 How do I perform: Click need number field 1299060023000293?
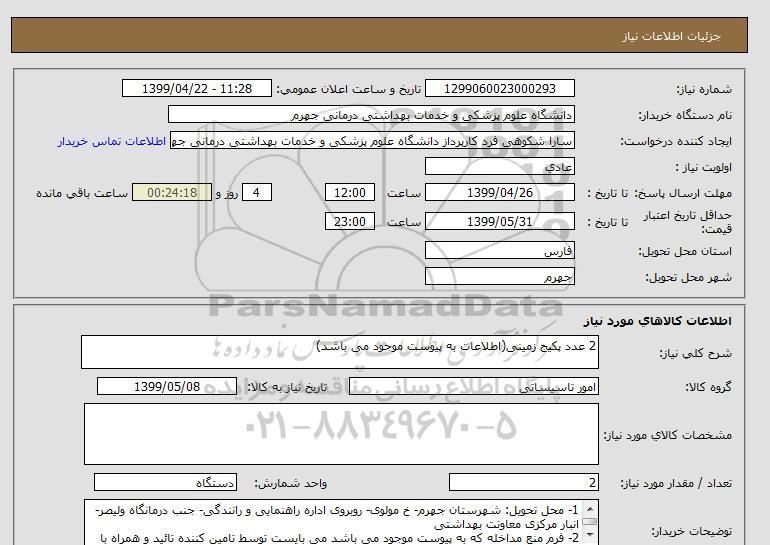499,88
